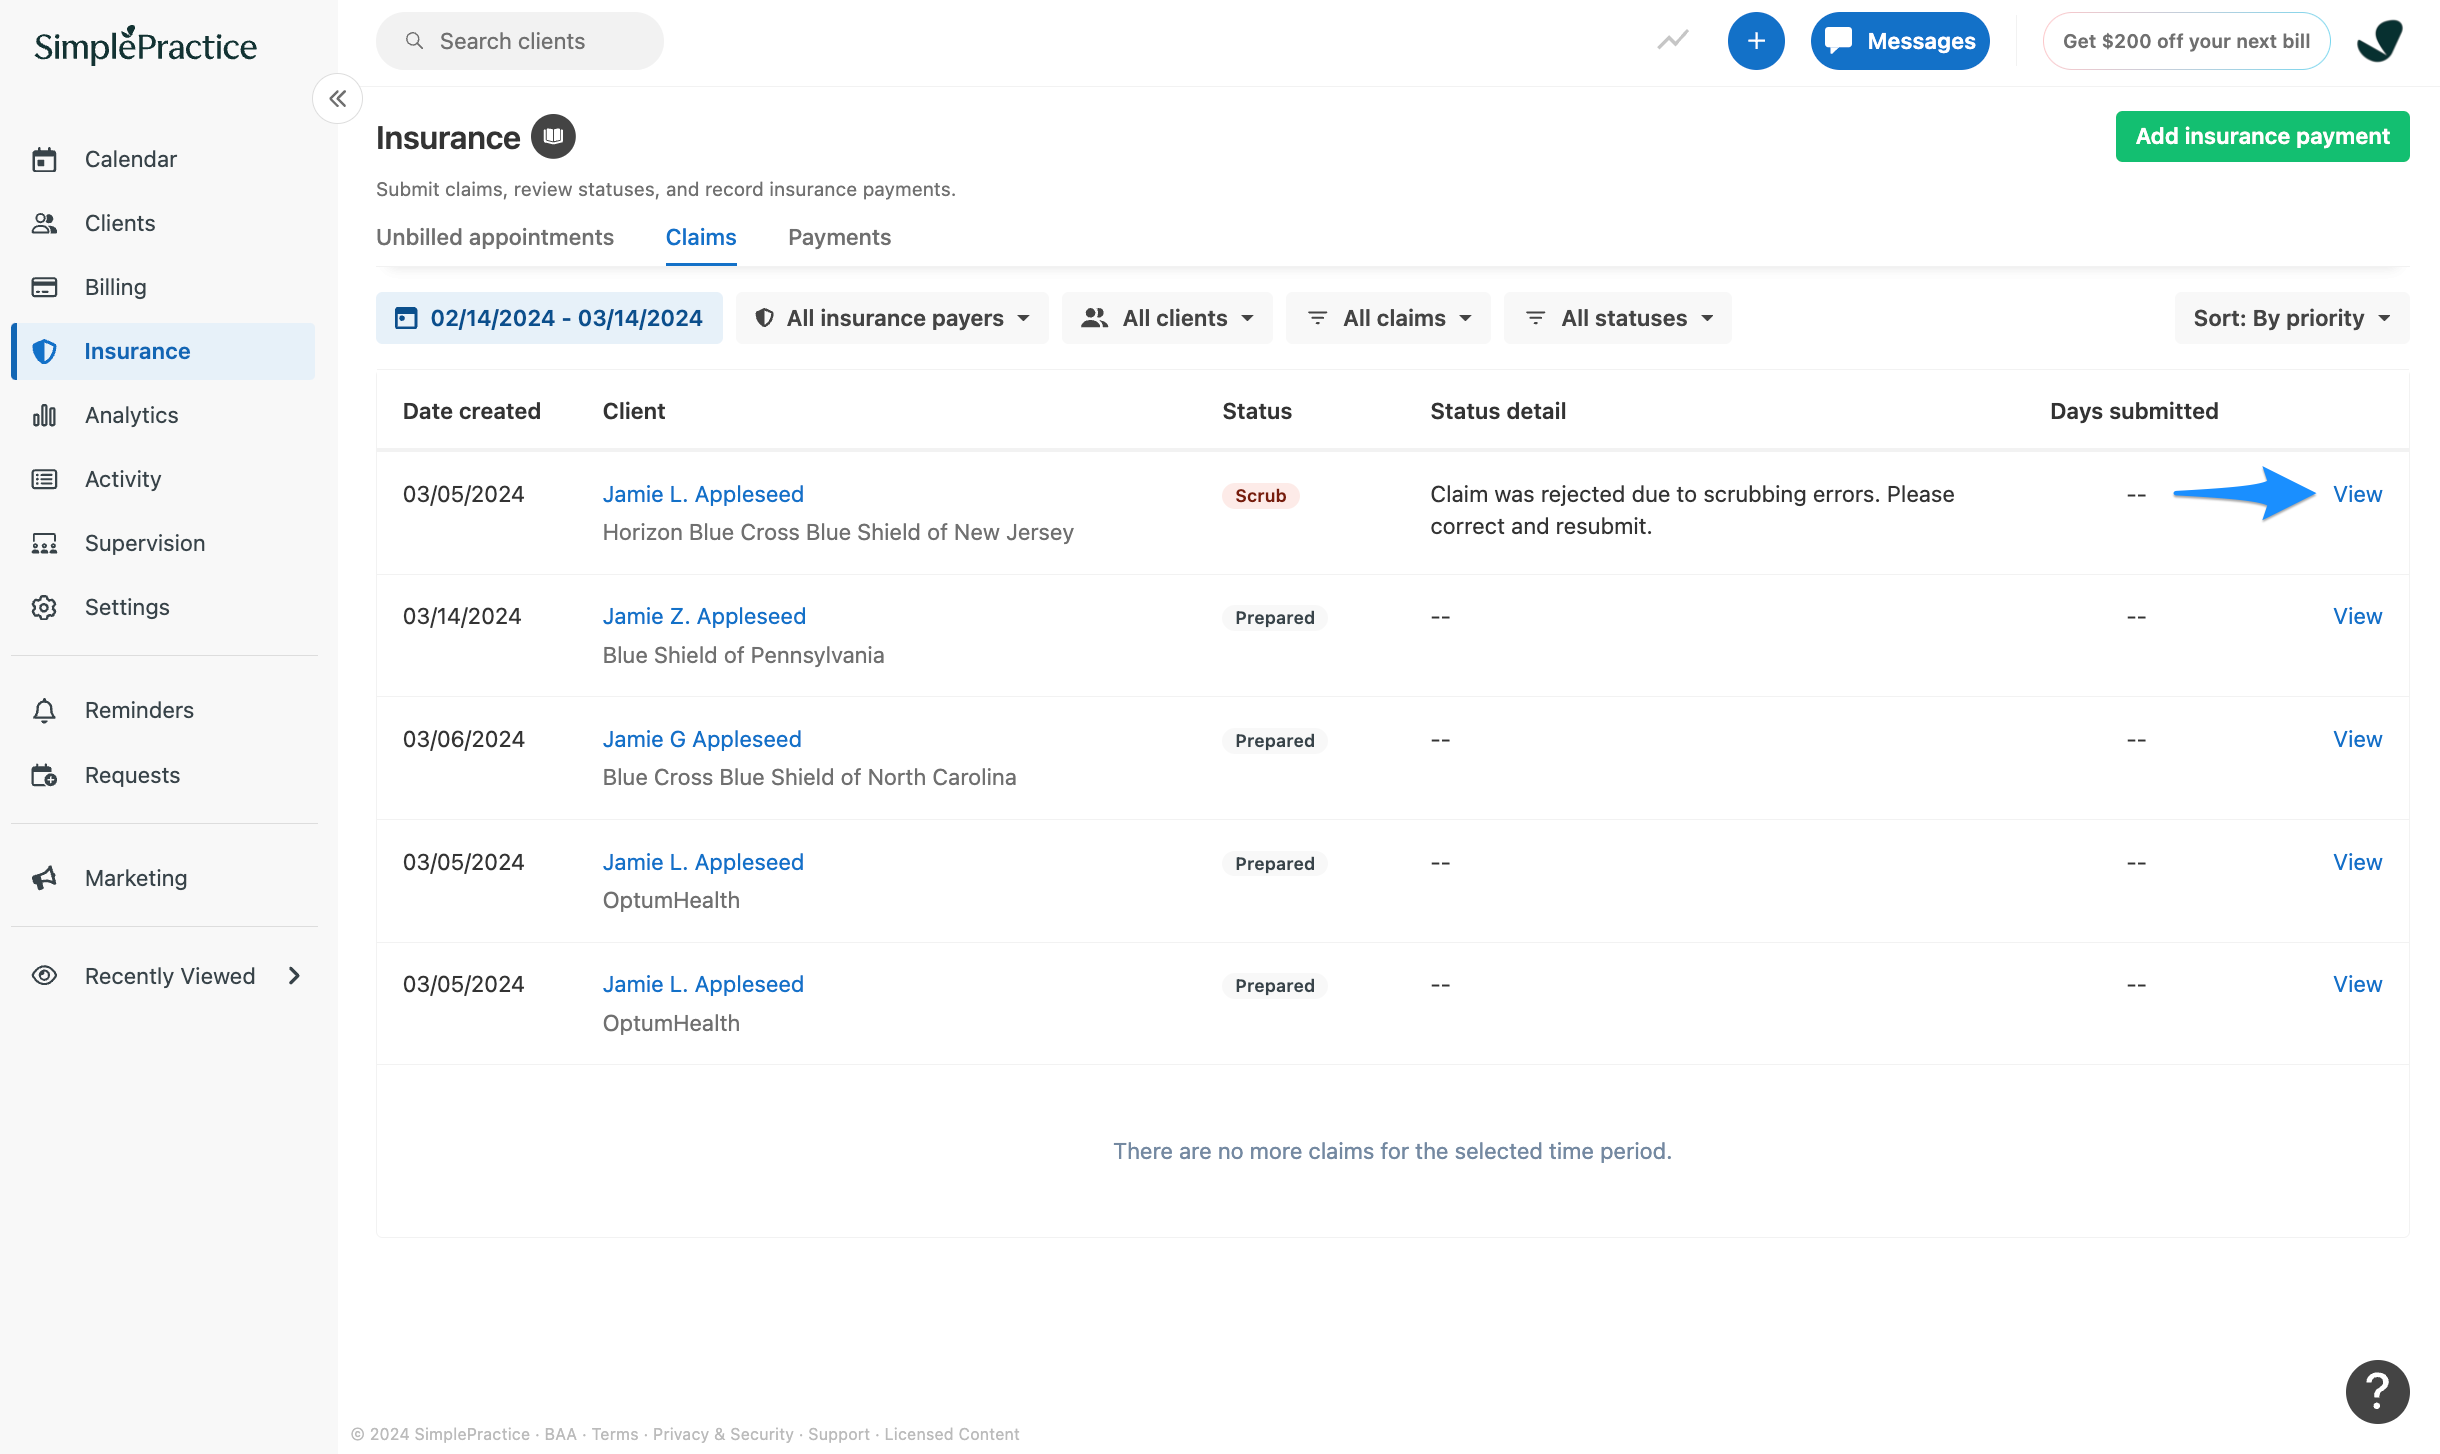The width and height of the screenshot is (2440, 1454).
Task: Click the filter icon on All statuses
Action: coord(1536,318)
